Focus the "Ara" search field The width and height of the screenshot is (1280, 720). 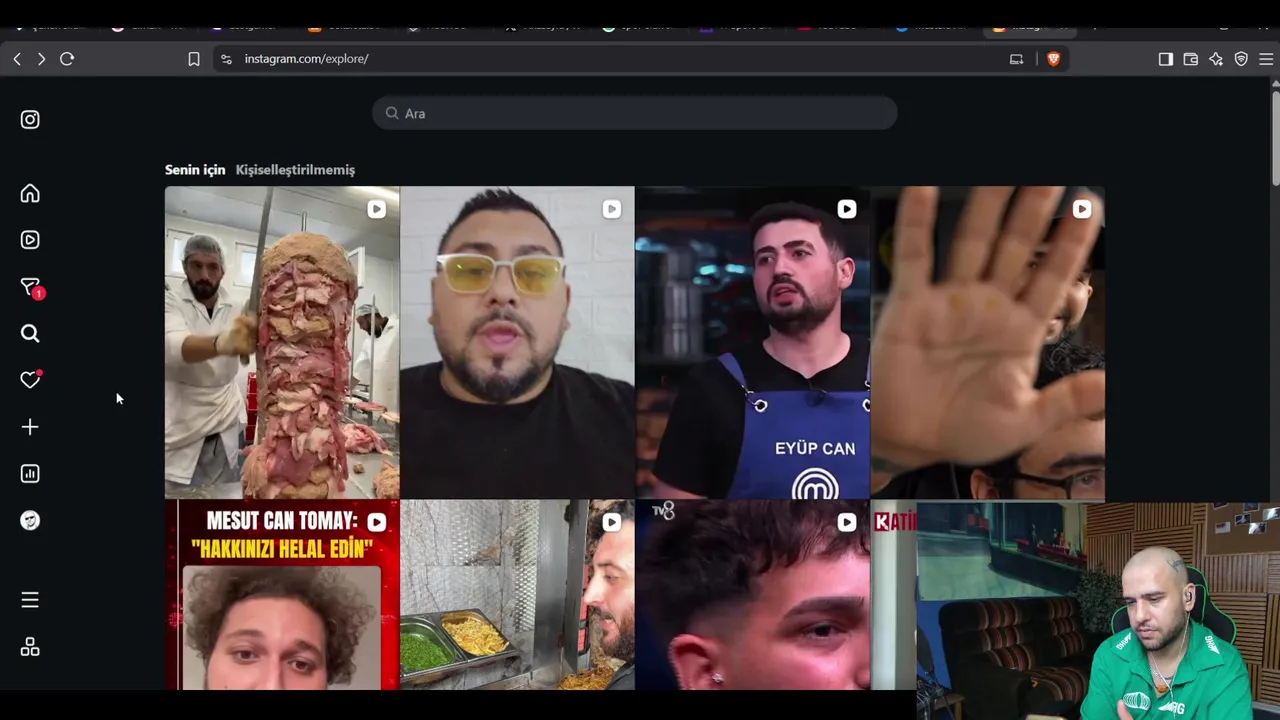[635, 113]
